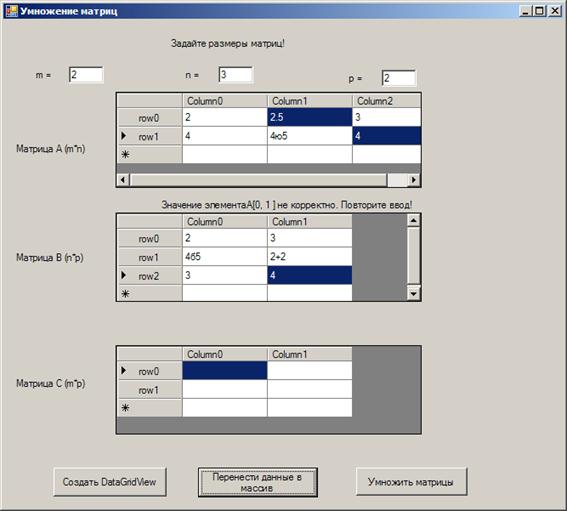Select Matrix B row0 Column1 cell with 3
567x511 pixels.
[x=310, y=238]
